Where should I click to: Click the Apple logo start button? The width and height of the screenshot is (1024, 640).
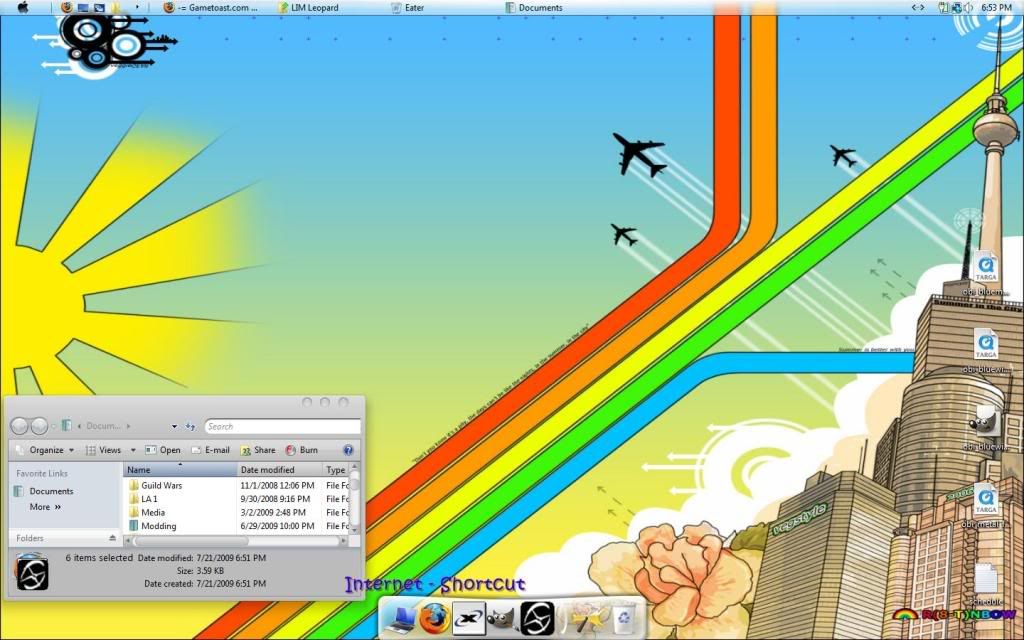[x=23, y=7]
